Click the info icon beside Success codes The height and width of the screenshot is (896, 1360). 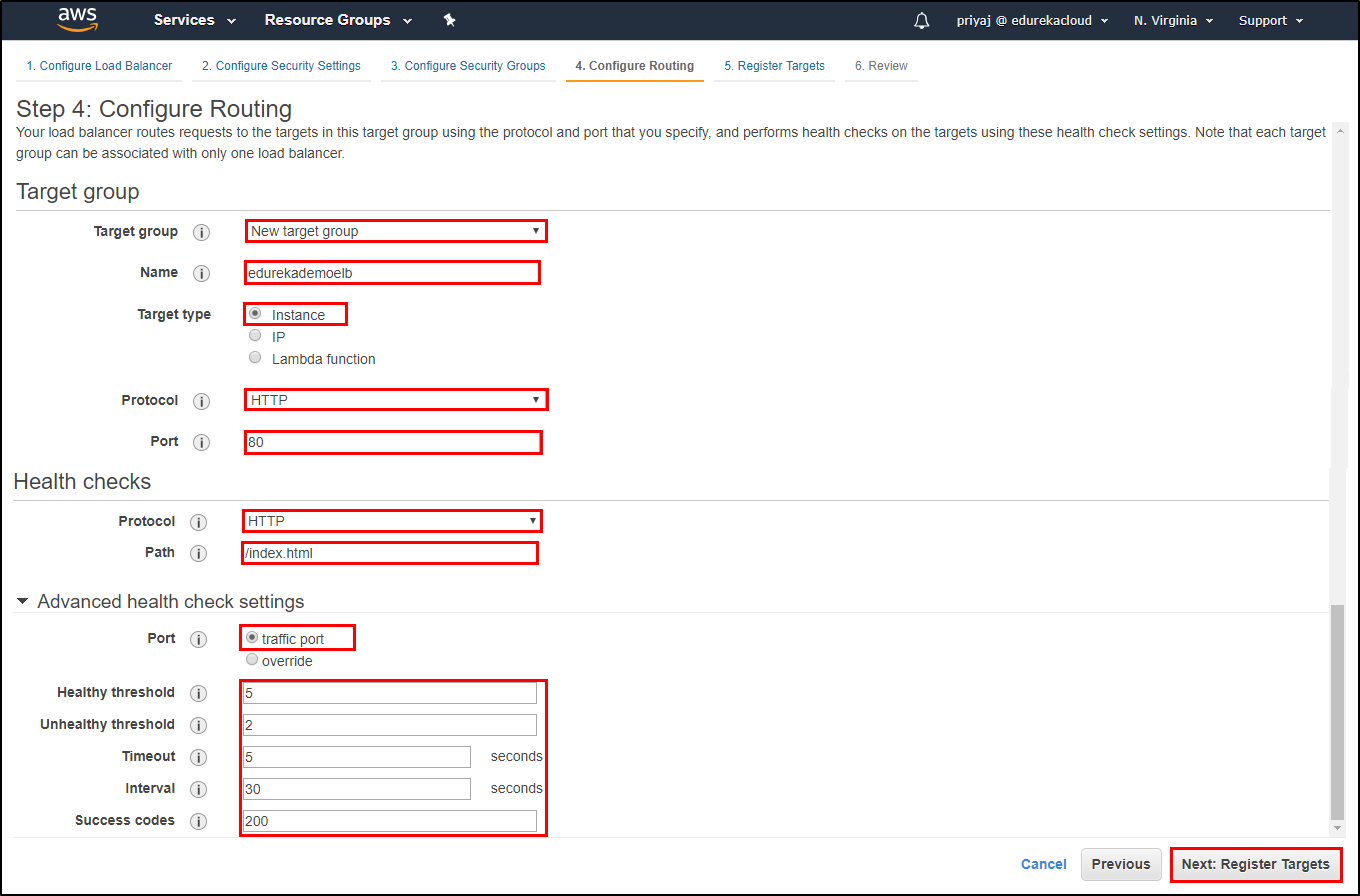(198, 821)
